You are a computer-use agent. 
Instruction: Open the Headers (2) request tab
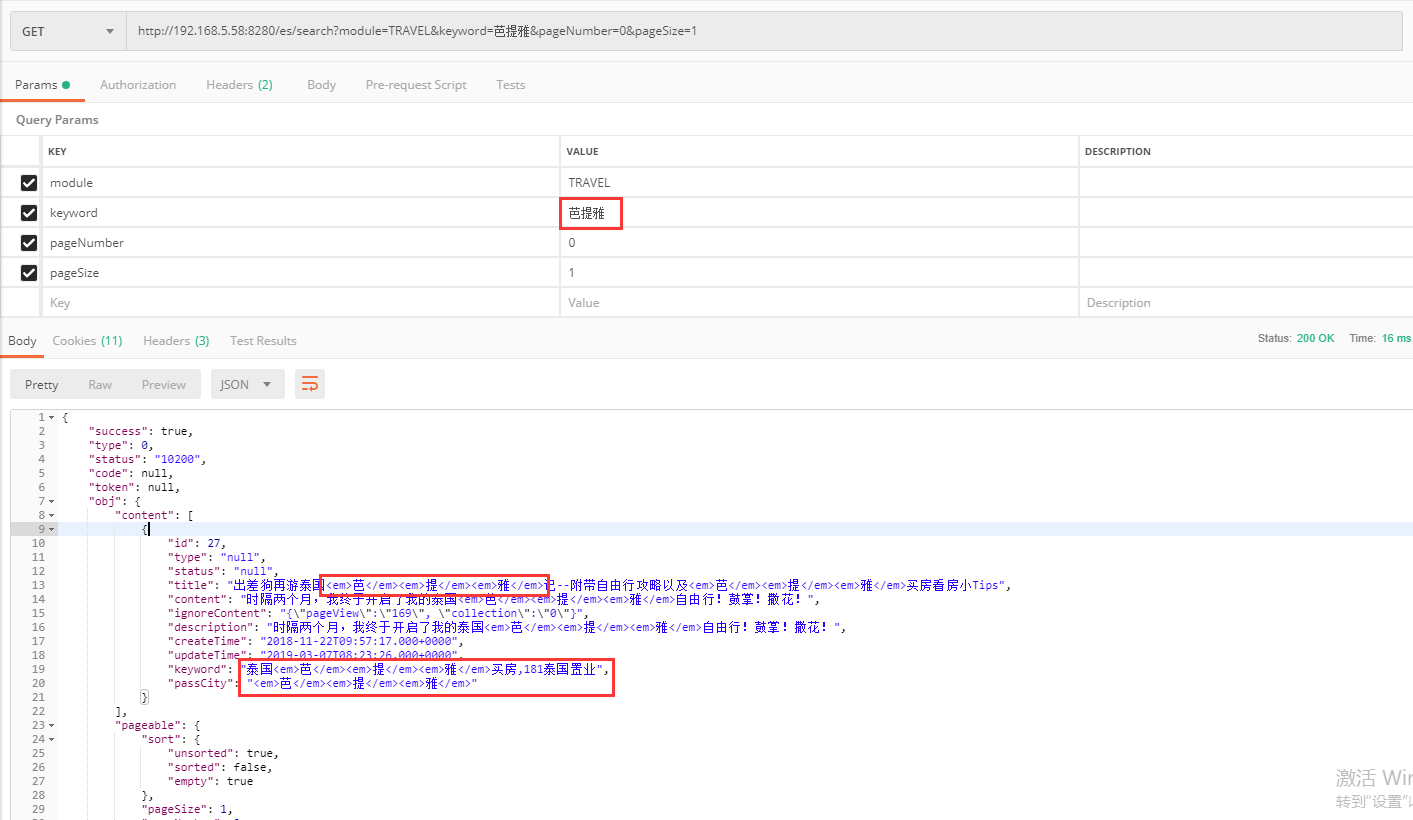click(x=238, y=84)
